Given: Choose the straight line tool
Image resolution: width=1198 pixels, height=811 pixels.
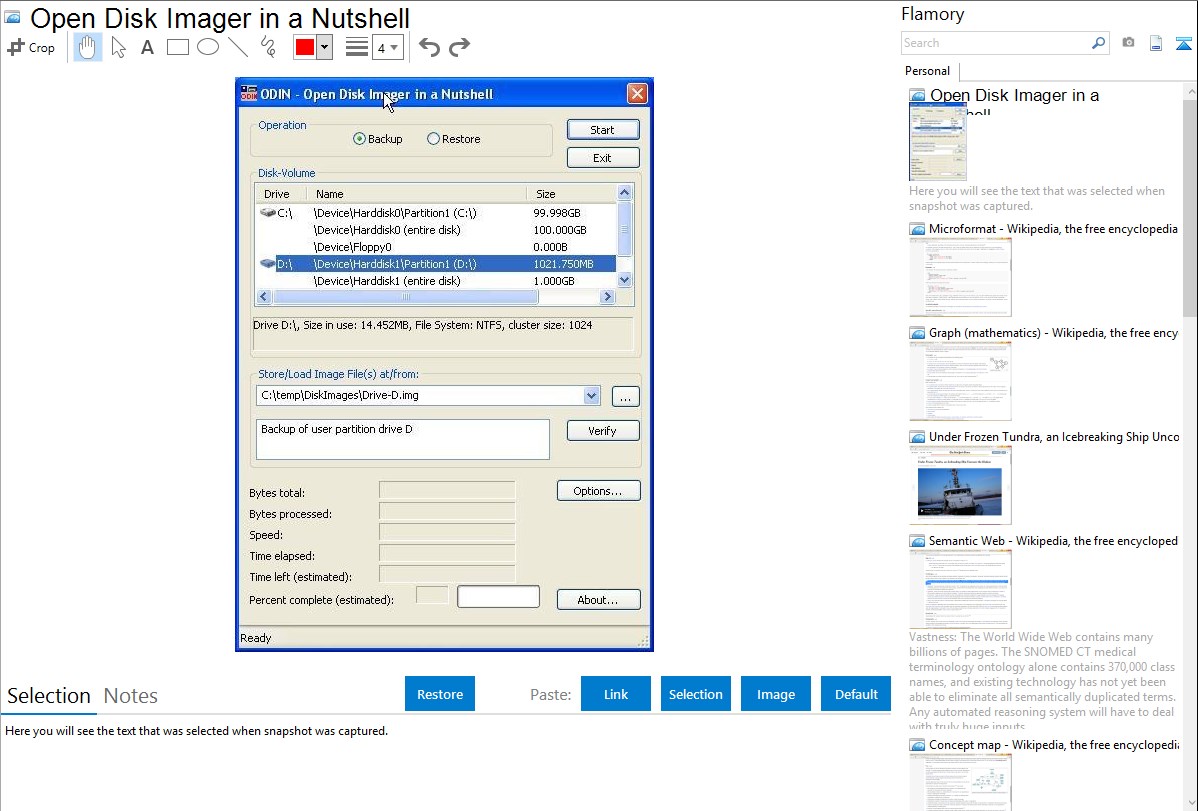Looking at the screenshot, I should click(x=238, y=47).
